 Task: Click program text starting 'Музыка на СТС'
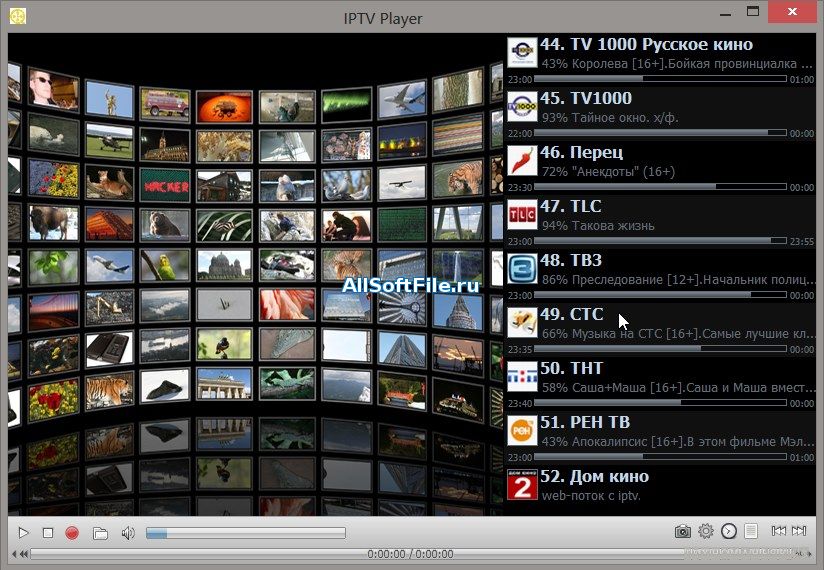(694, 334)
